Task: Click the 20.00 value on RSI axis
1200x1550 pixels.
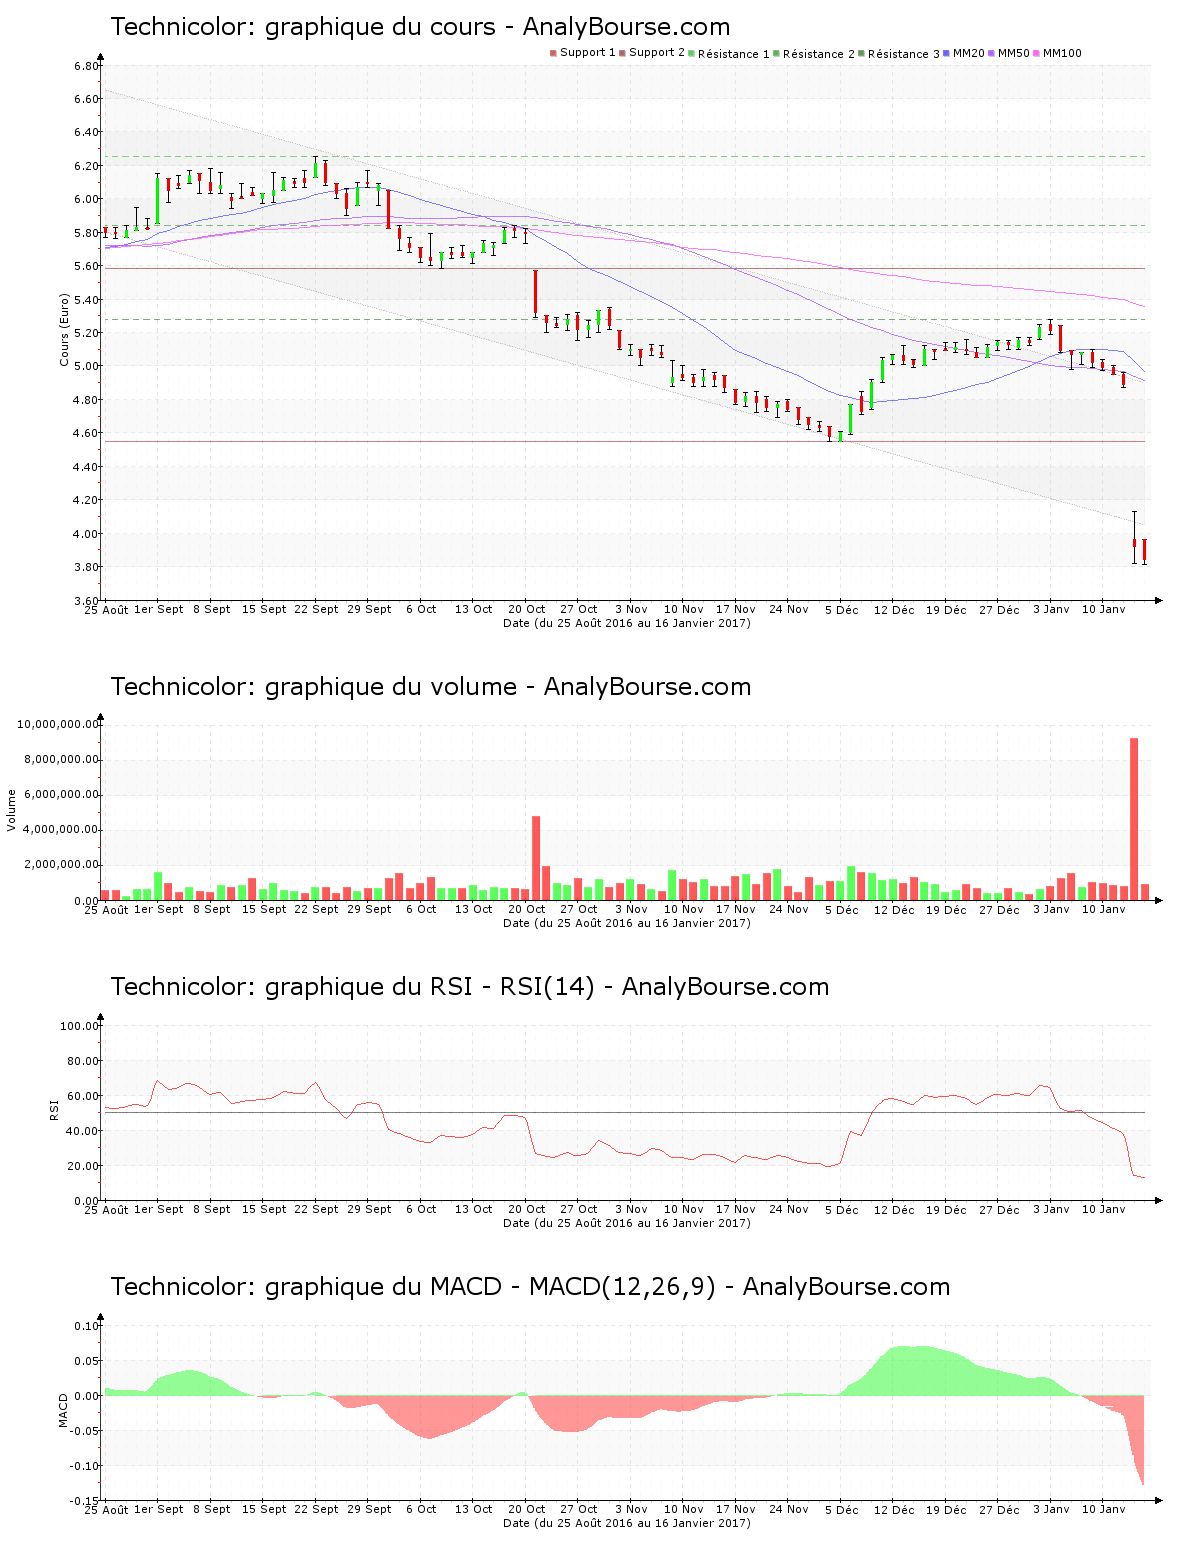Action: [x=83, y=1166]
